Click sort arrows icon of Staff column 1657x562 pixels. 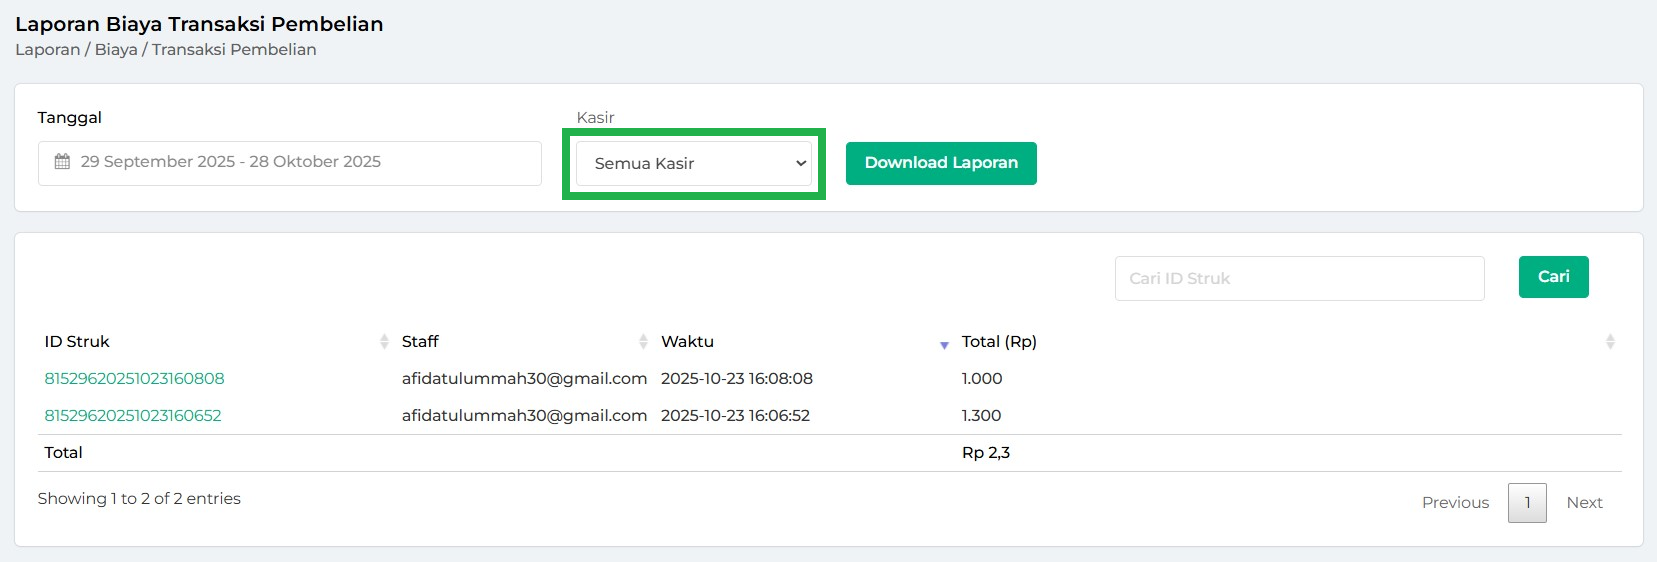[x=643, y=342]
